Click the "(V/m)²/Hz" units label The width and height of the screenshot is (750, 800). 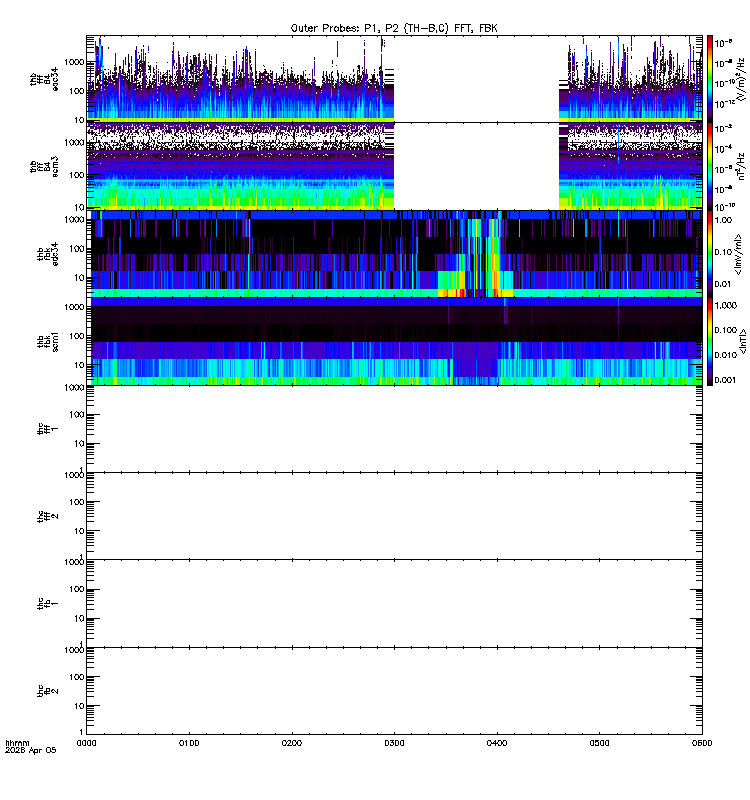pos(741,79)
